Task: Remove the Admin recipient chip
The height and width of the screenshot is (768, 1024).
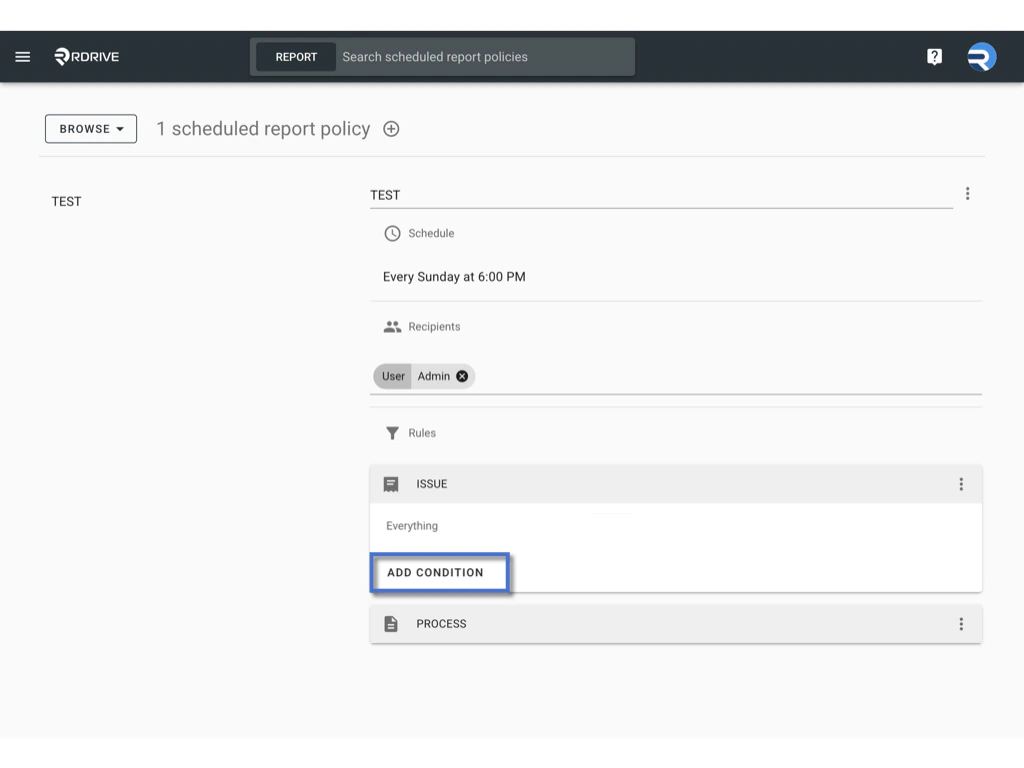Action: tap(461, 376)
